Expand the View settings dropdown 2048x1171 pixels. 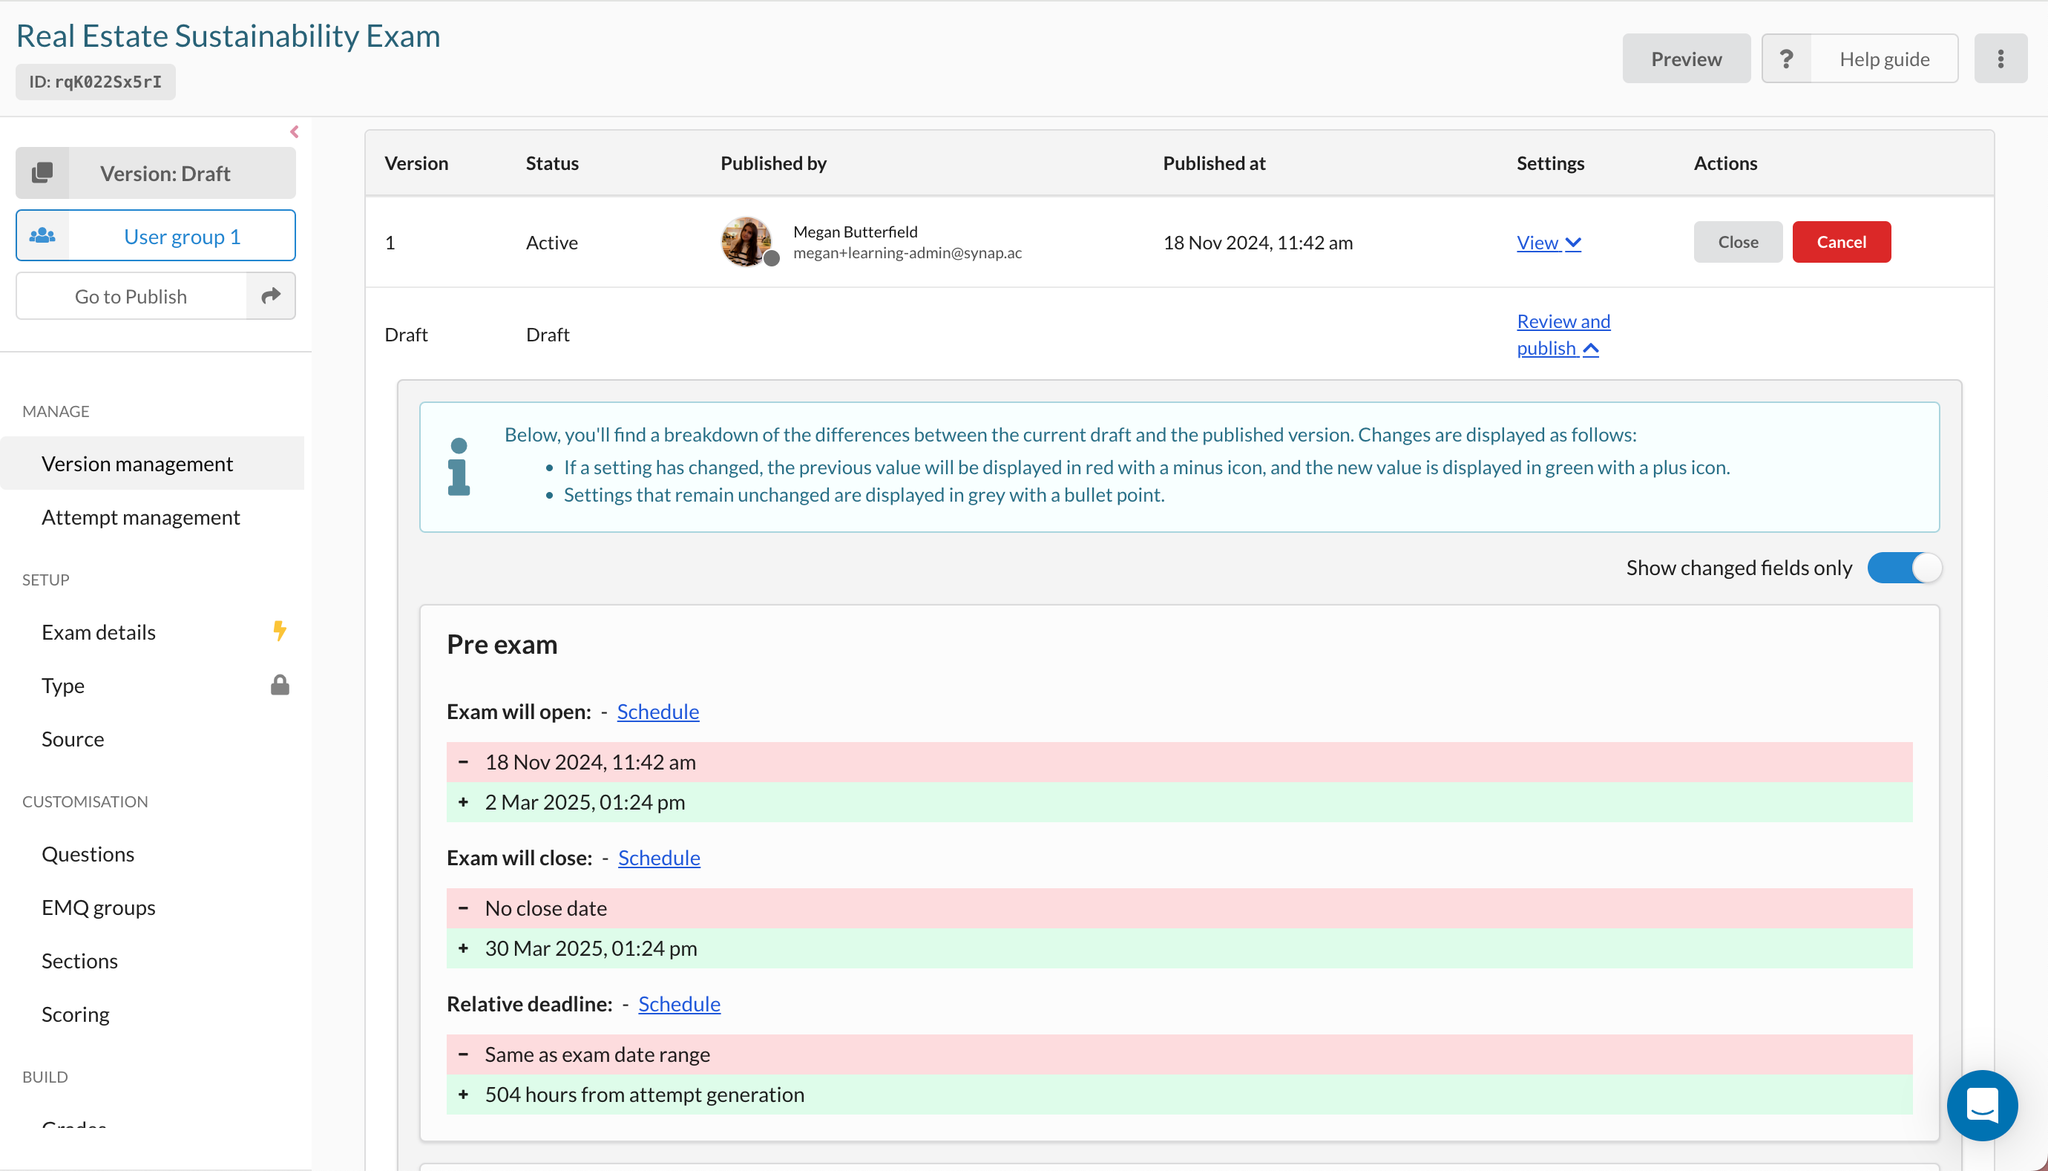point(1548,242)
